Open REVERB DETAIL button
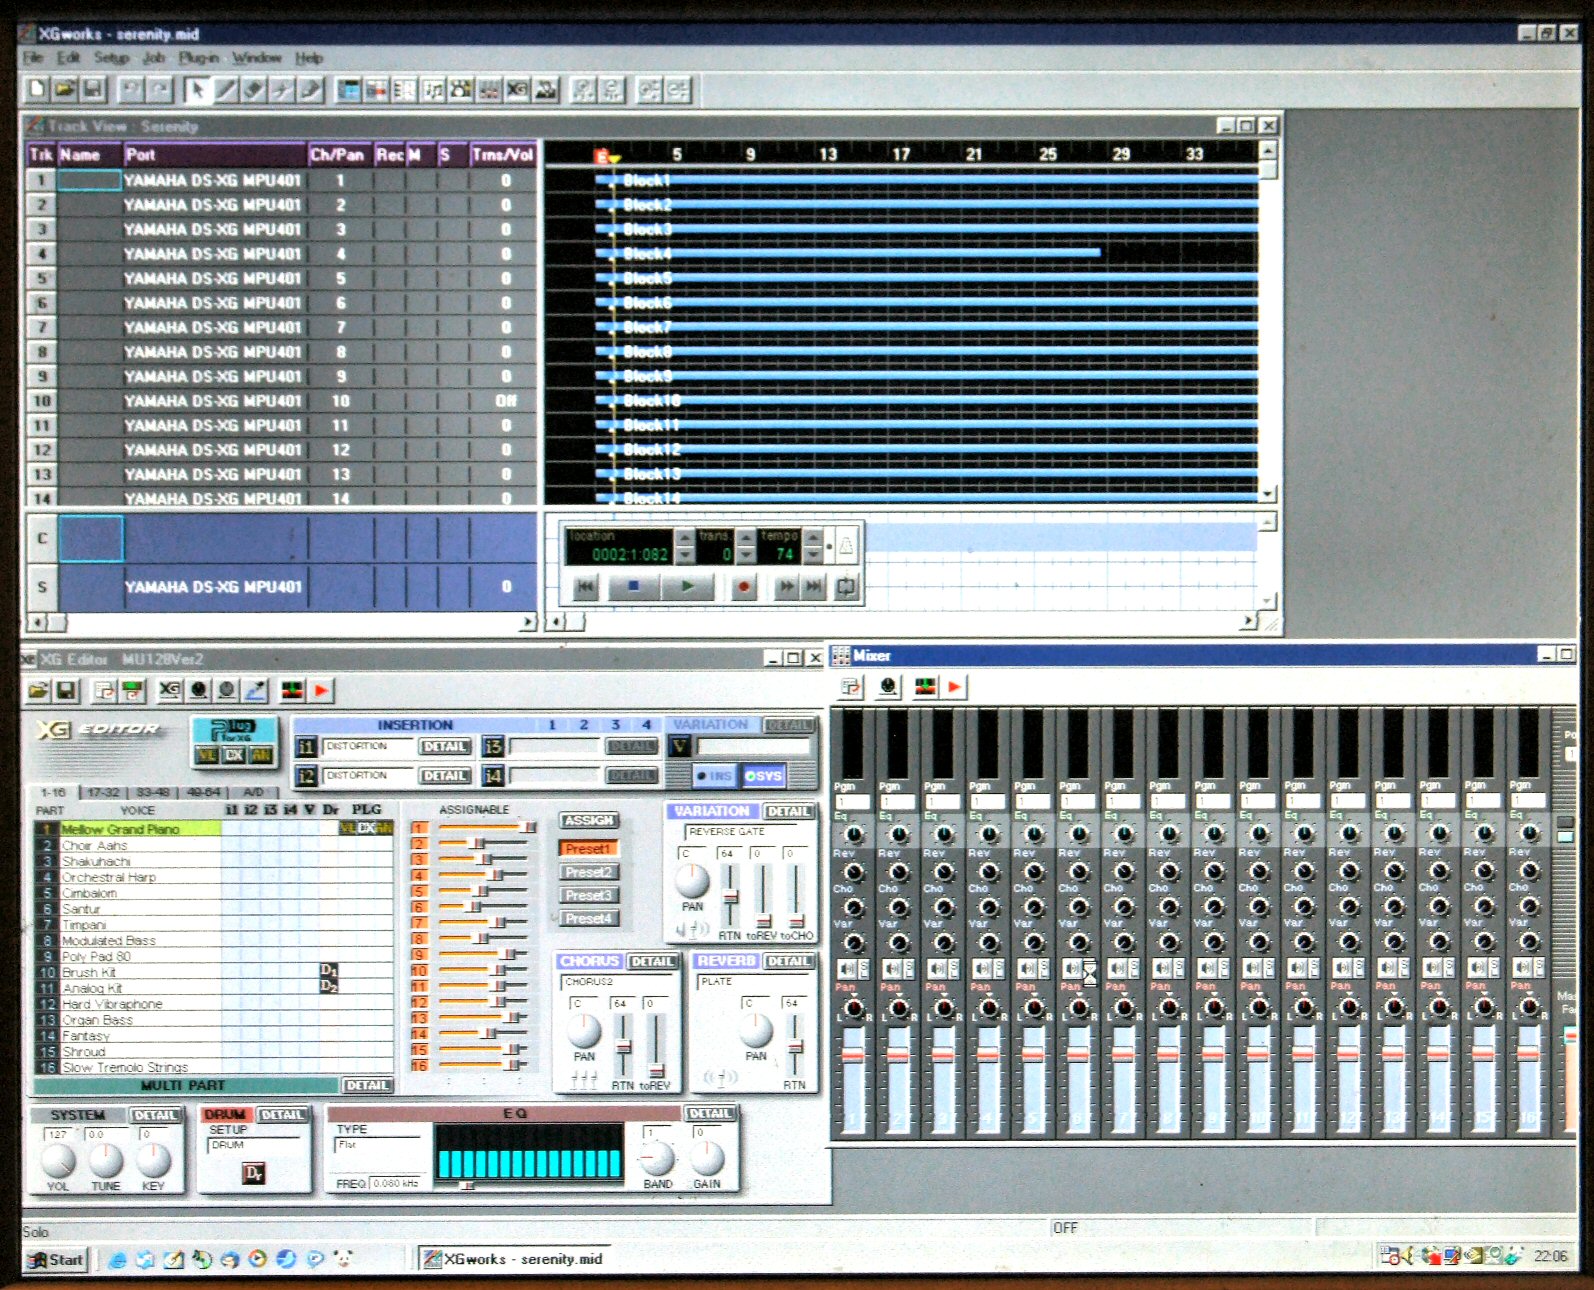 pyautogui.click(x=789, y=961)
